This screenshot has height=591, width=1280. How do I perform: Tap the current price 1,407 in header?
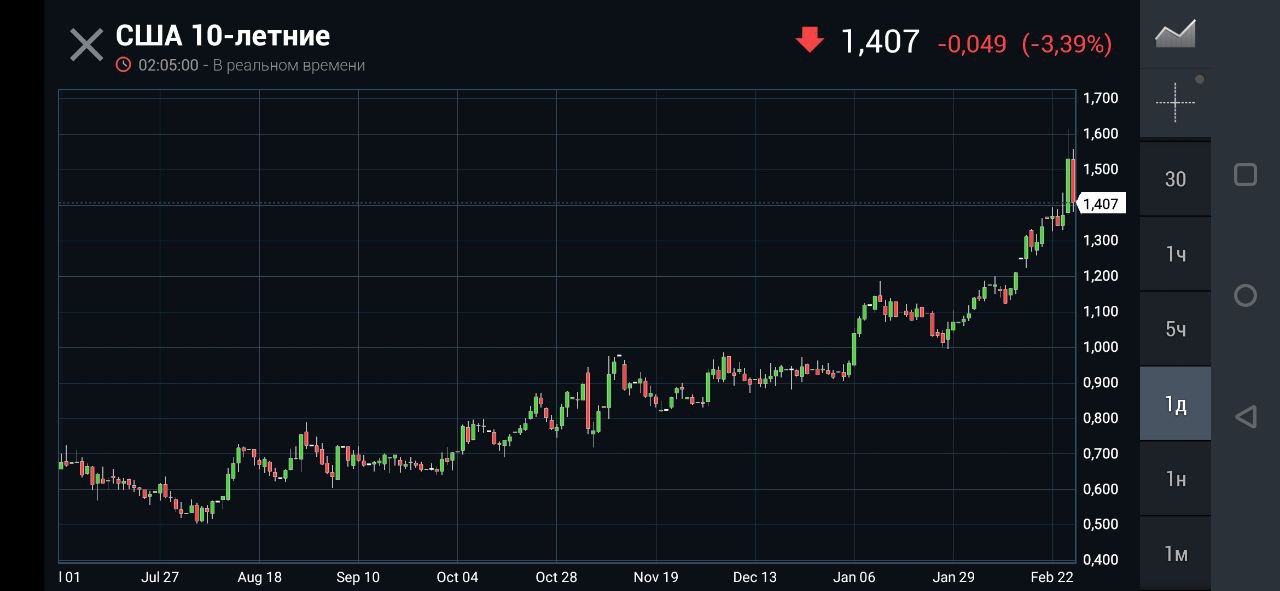[880, 42]
